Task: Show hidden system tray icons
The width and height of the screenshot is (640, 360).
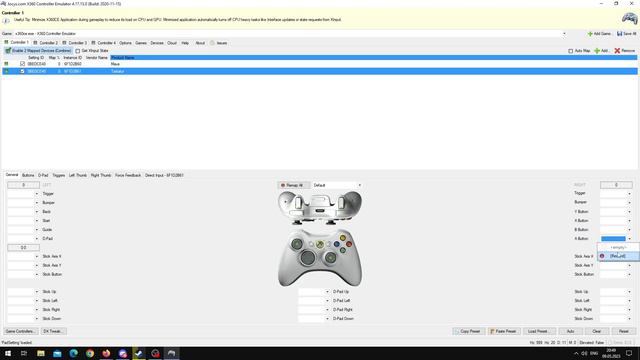Action: pos(576,353)
